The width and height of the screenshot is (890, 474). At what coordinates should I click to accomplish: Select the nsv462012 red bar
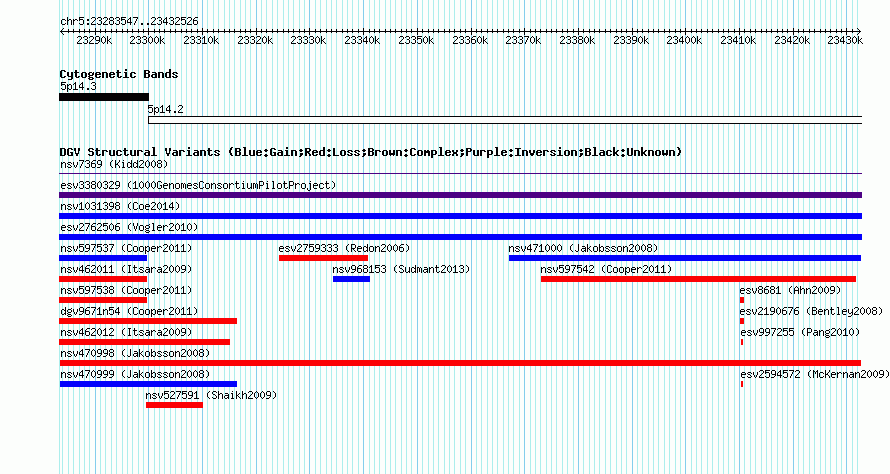point(144,342)
